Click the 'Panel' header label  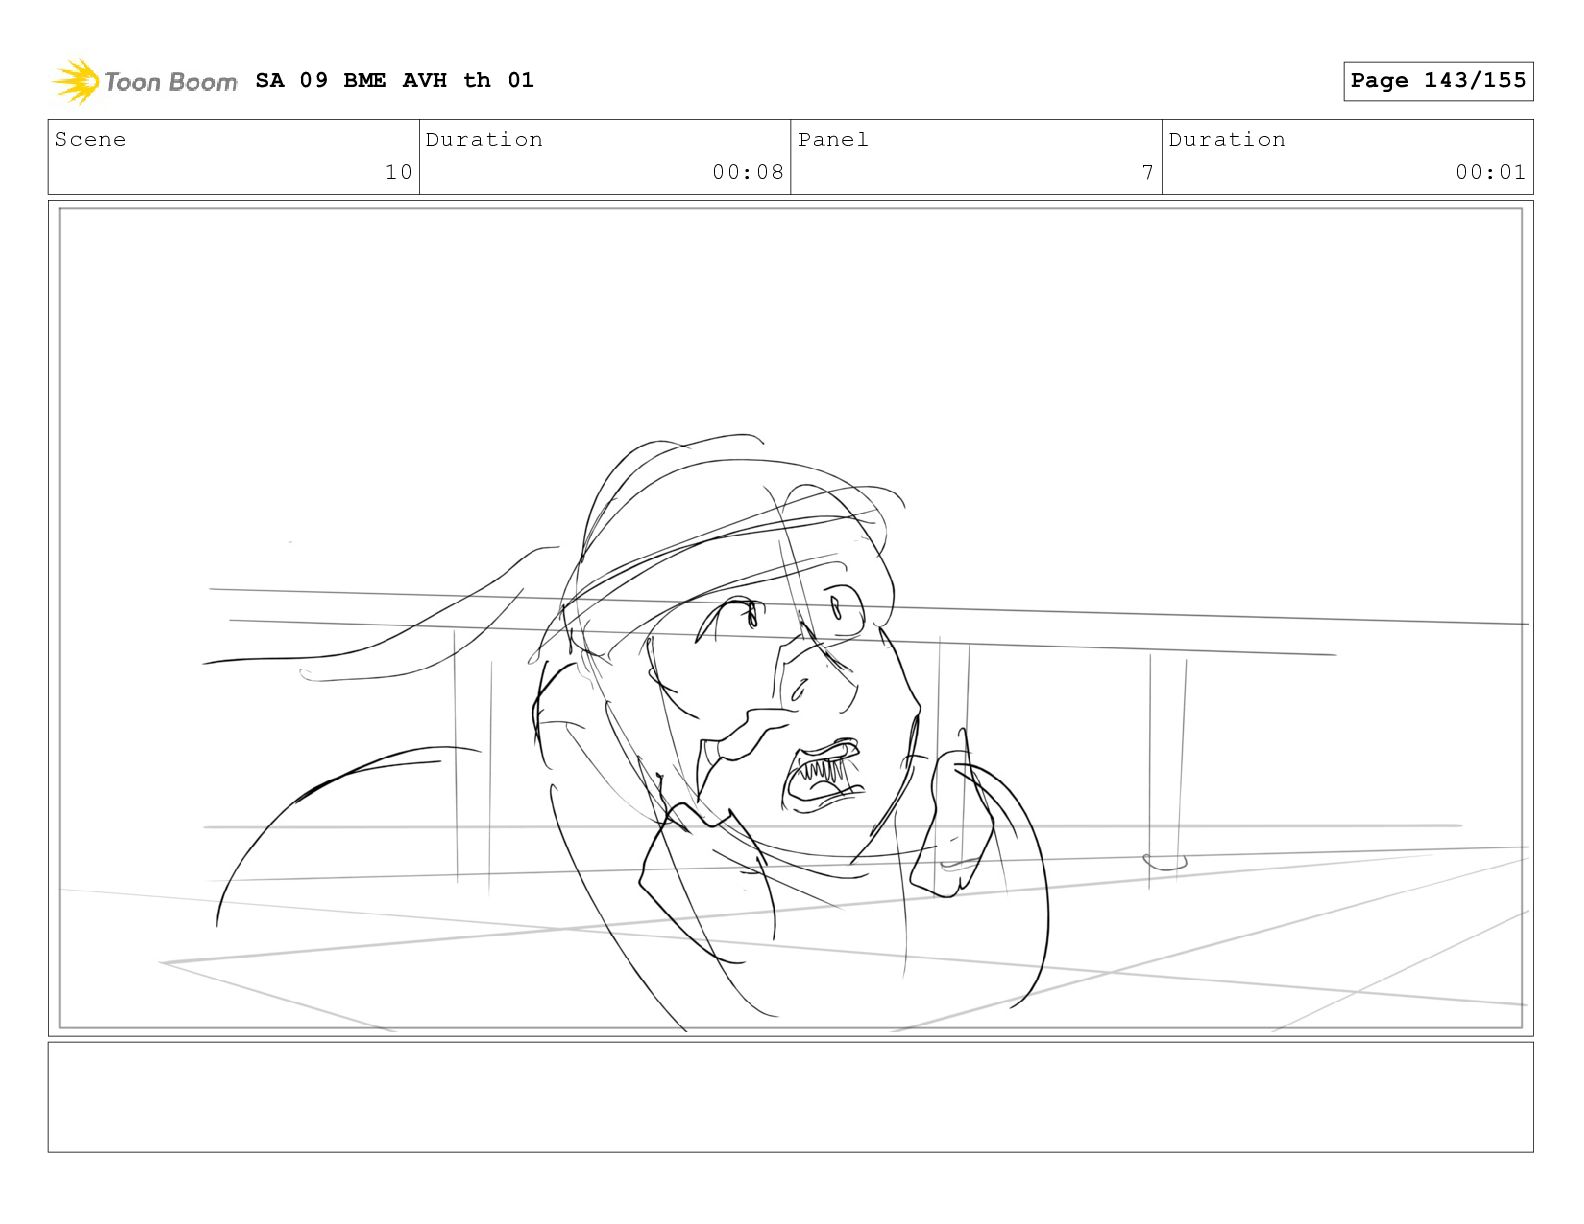tap(833, 140)
